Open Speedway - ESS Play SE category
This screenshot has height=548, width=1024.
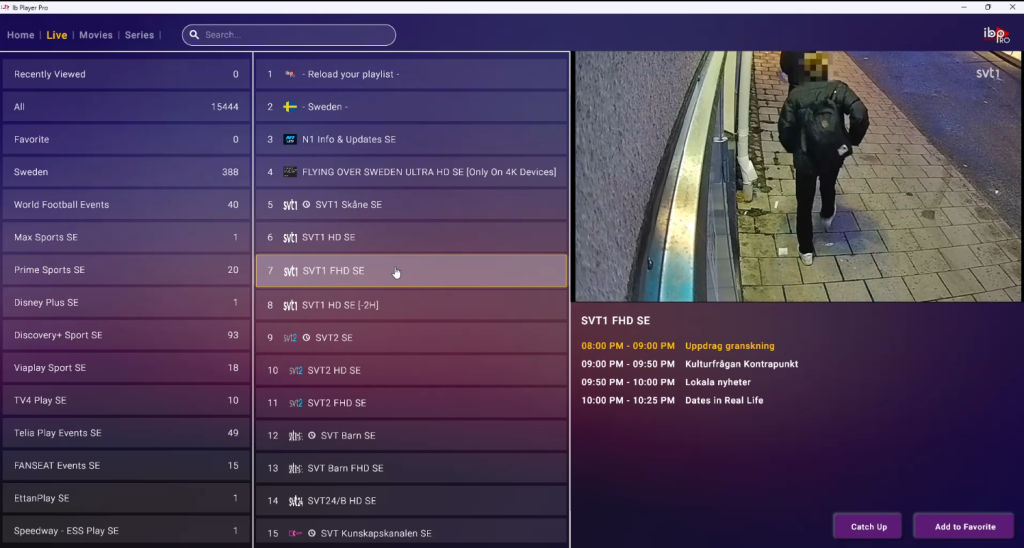126,531
